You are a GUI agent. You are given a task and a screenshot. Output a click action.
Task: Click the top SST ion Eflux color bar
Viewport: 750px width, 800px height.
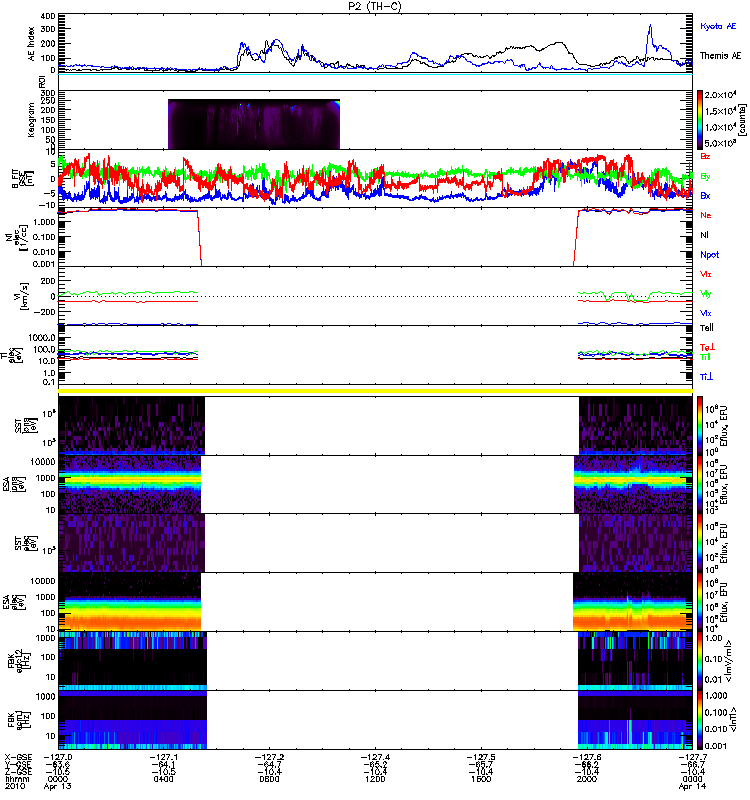(x=699, y=426)
